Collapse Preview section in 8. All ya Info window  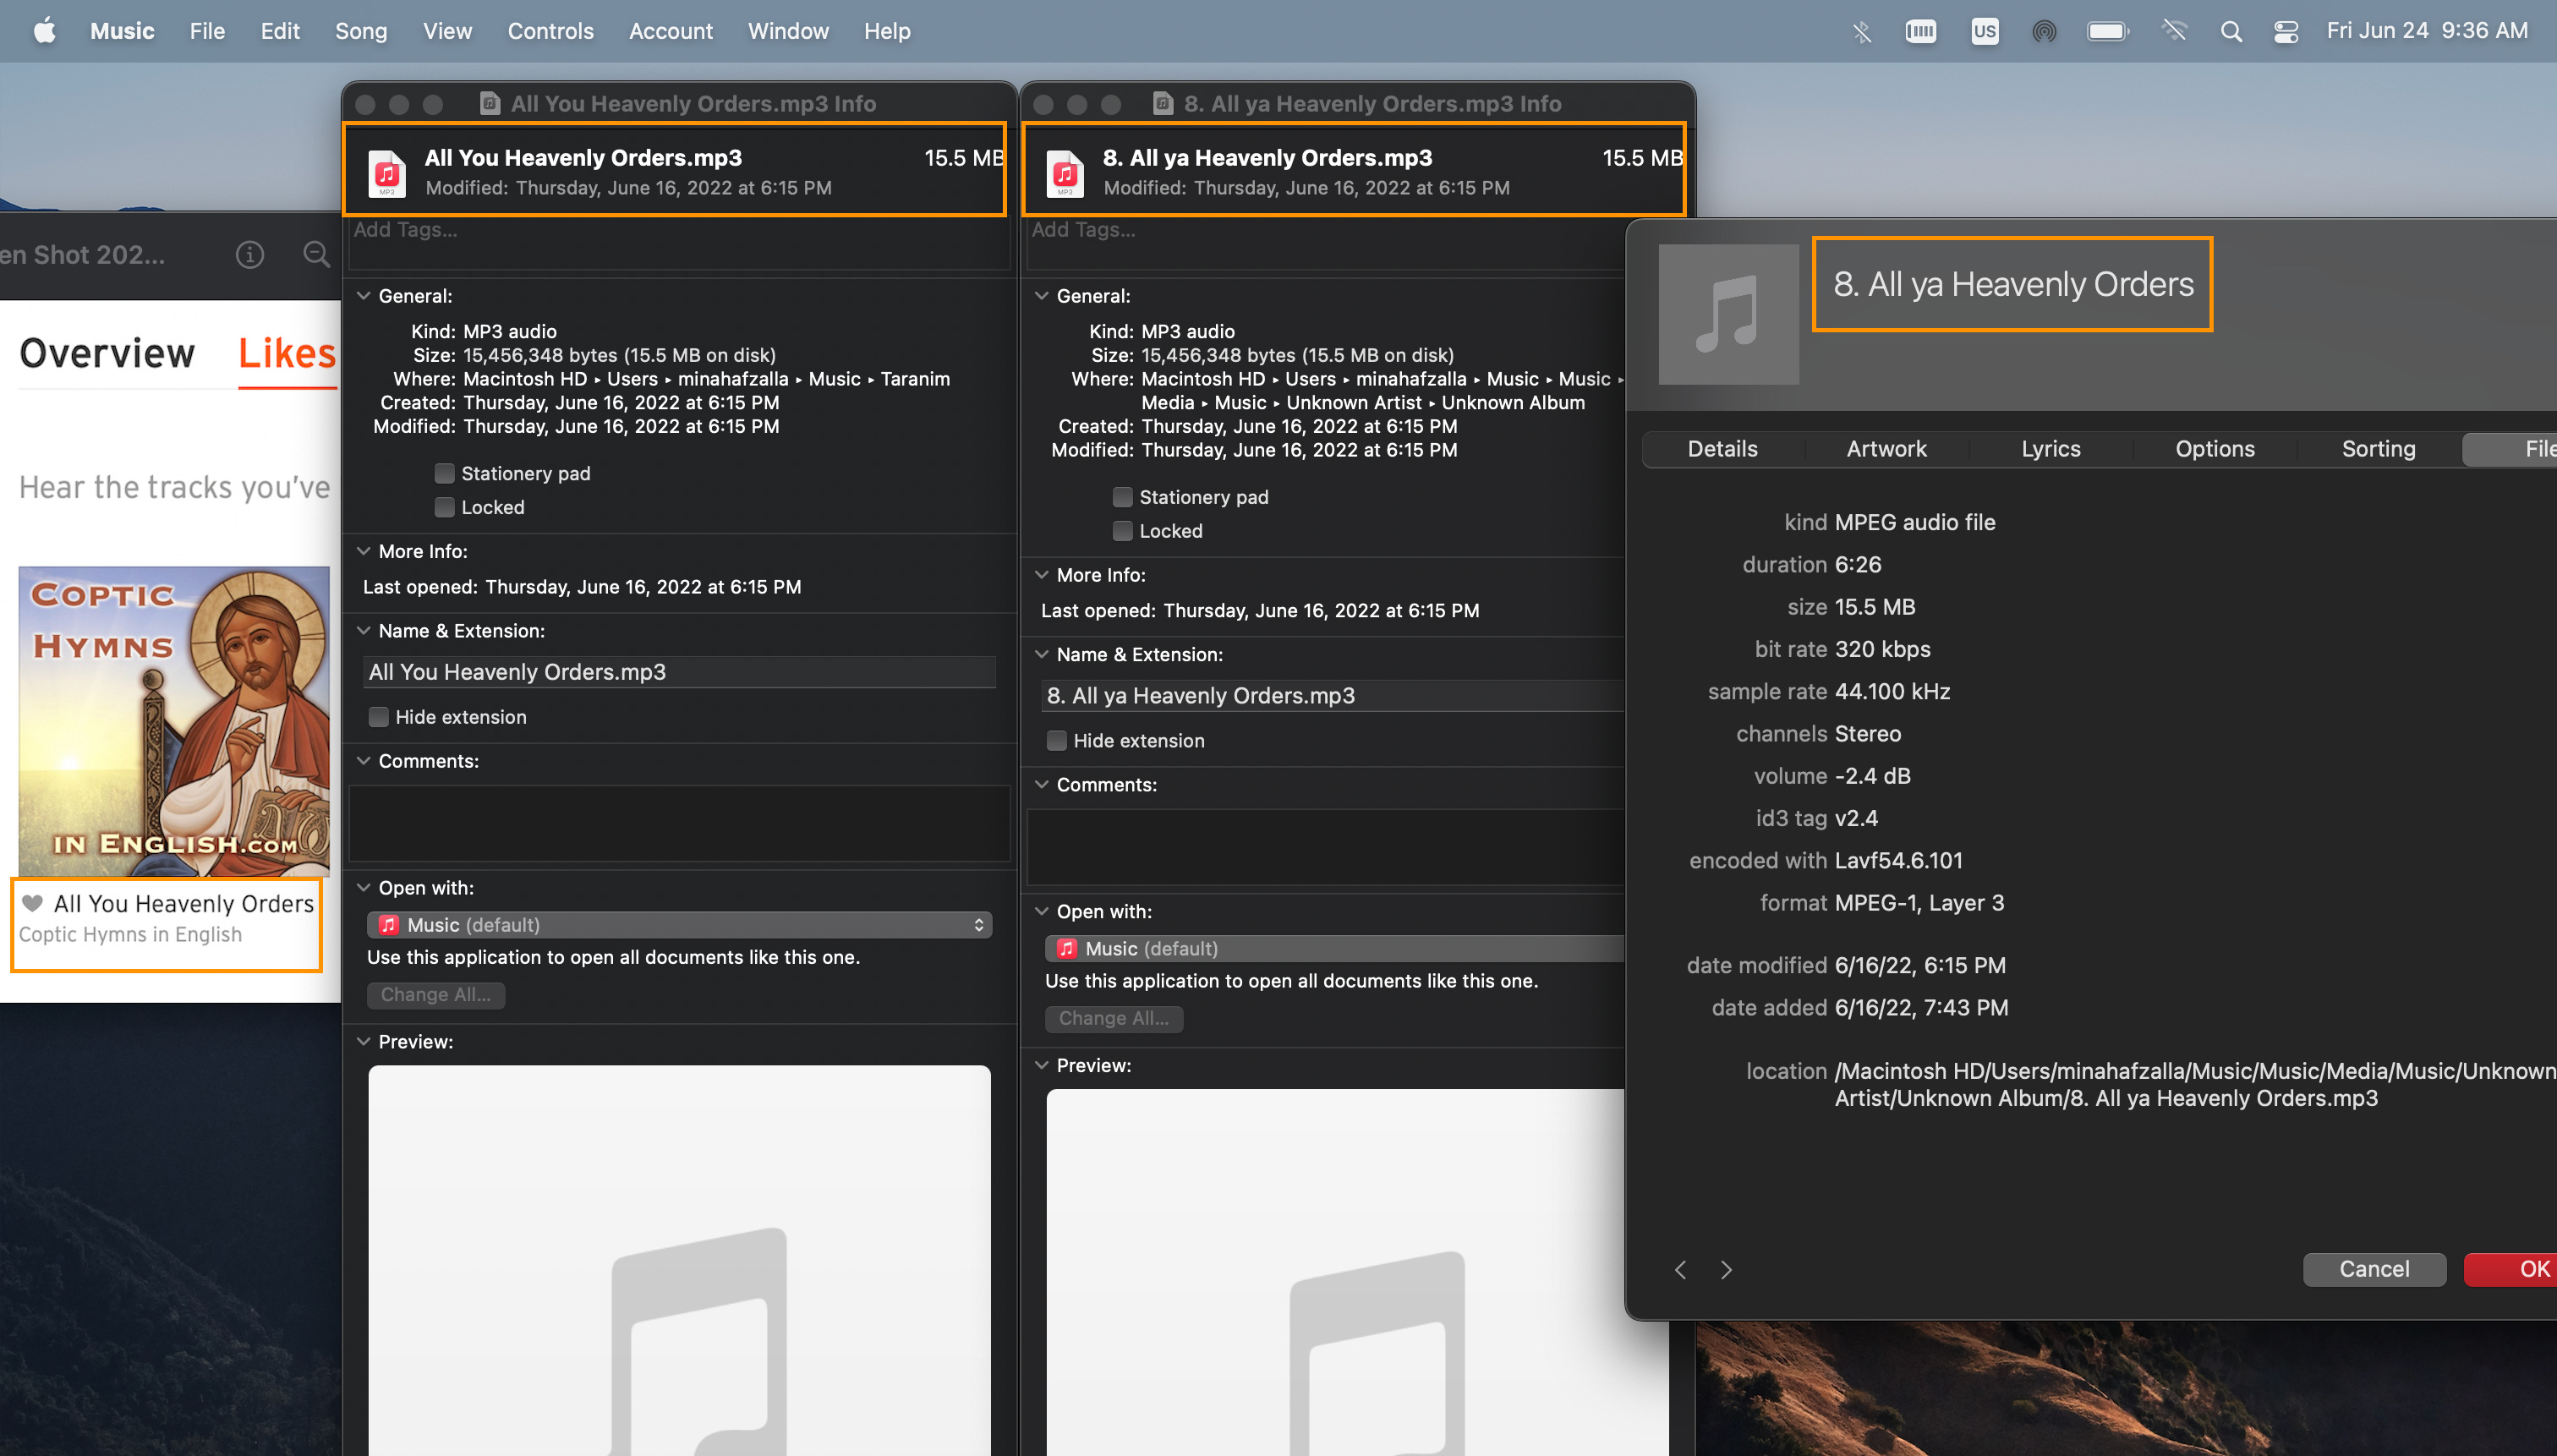[x=1042, y=1066]
